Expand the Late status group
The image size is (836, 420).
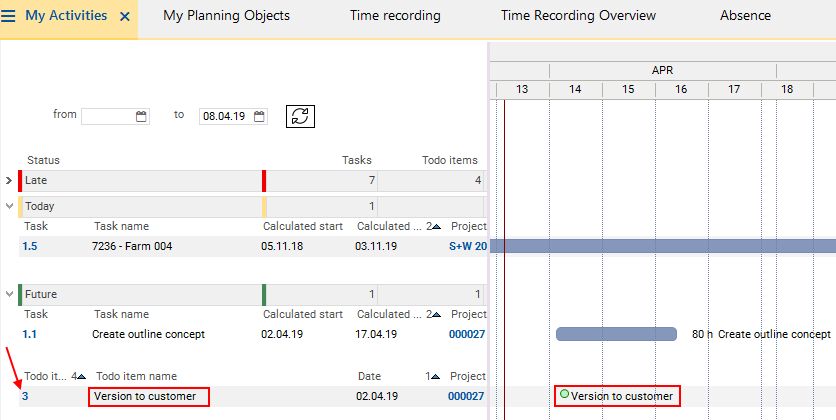9,181
